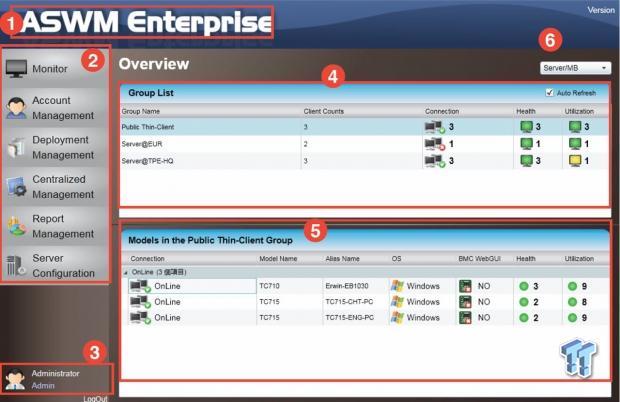Click connection icon for Server@EUR group

point(435,144)
